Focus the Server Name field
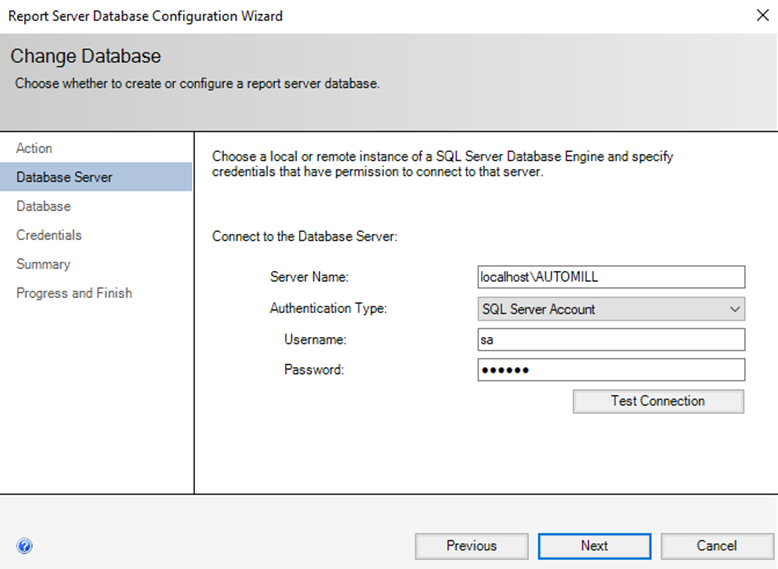Image resolution: width=778 pixels, height=569 pixels. pos(611,277)
